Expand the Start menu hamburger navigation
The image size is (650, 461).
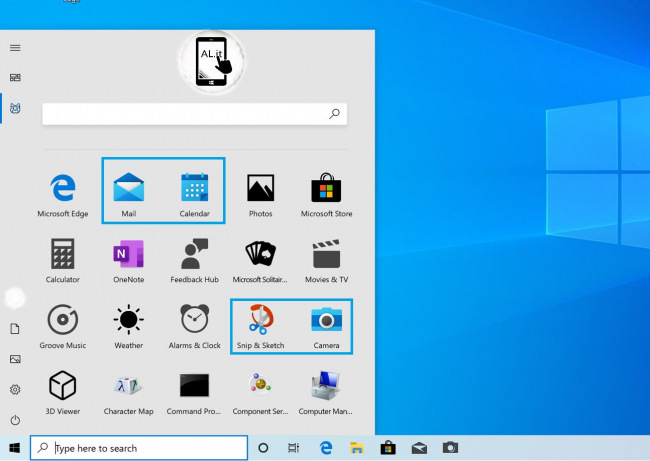coord(15,48)
